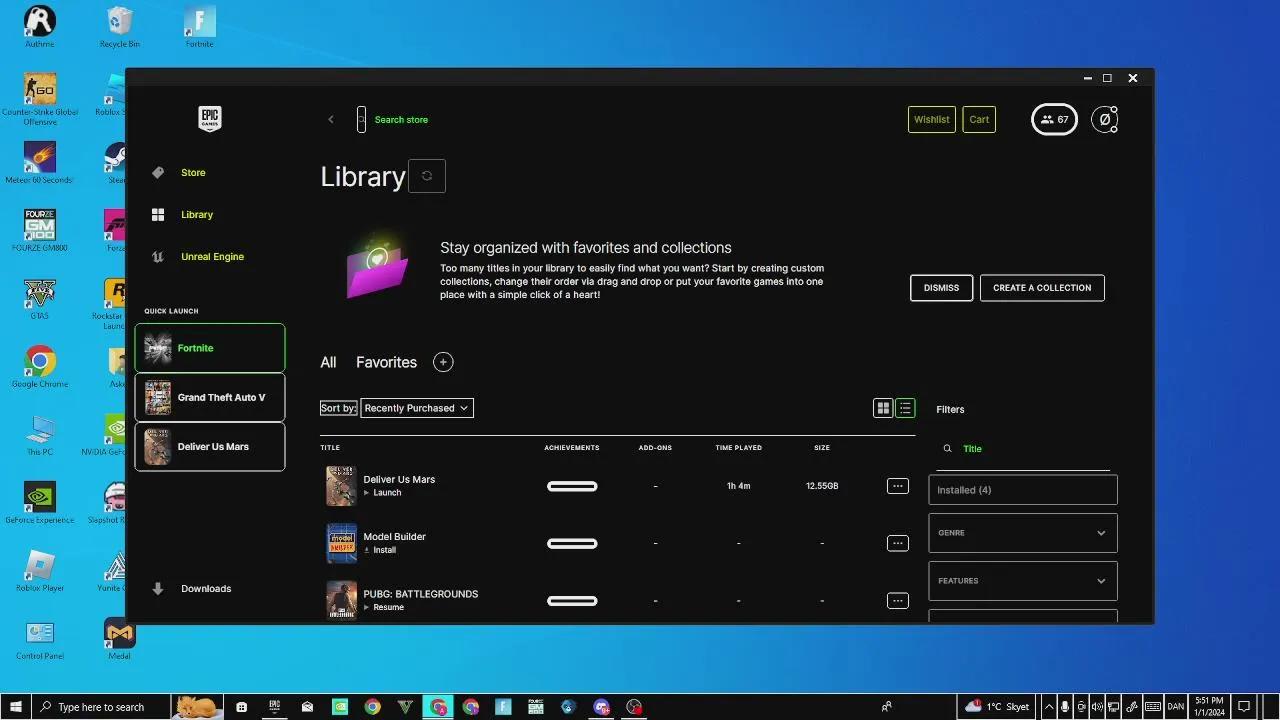Switch to the Favorites tab

pos(386,362)
